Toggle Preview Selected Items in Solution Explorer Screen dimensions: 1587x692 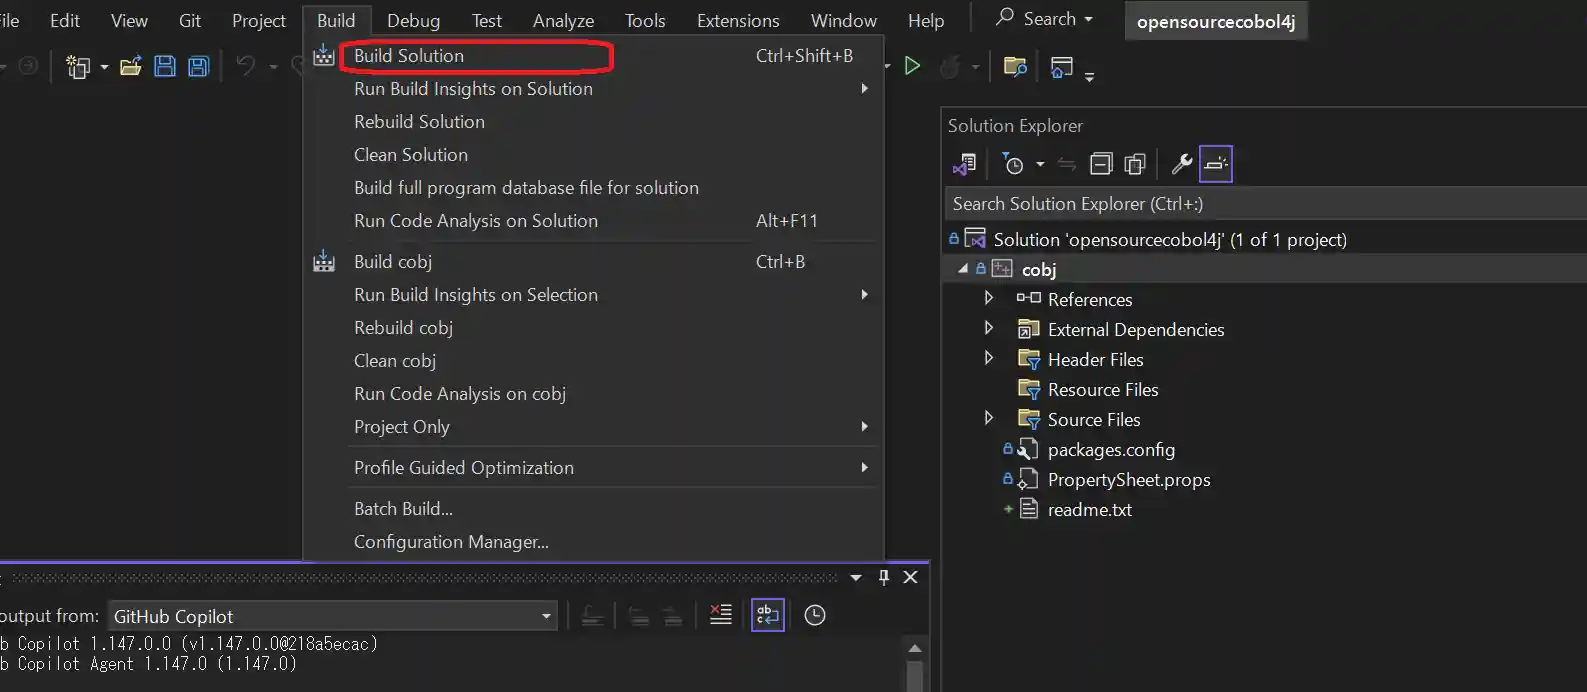coord(1216,164)
